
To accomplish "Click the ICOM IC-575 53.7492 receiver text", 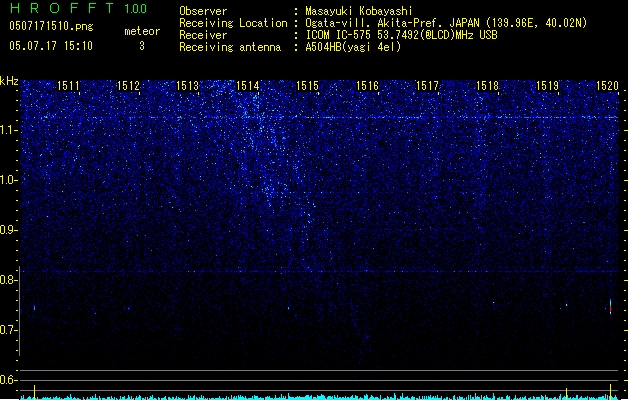I will pos(401,35).
